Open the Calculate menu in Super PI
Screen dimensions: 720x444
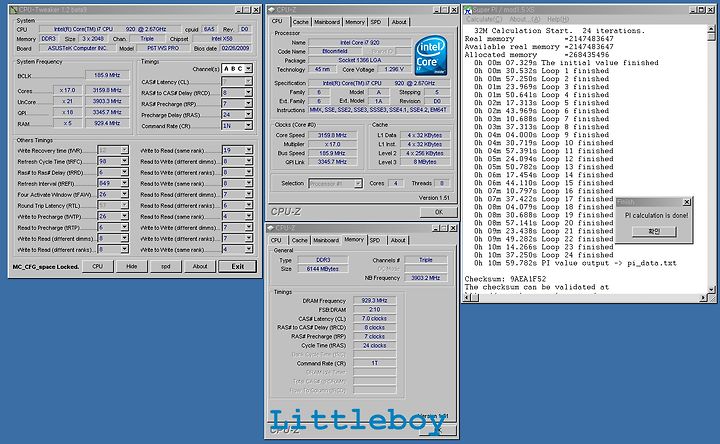click(484, 19)
